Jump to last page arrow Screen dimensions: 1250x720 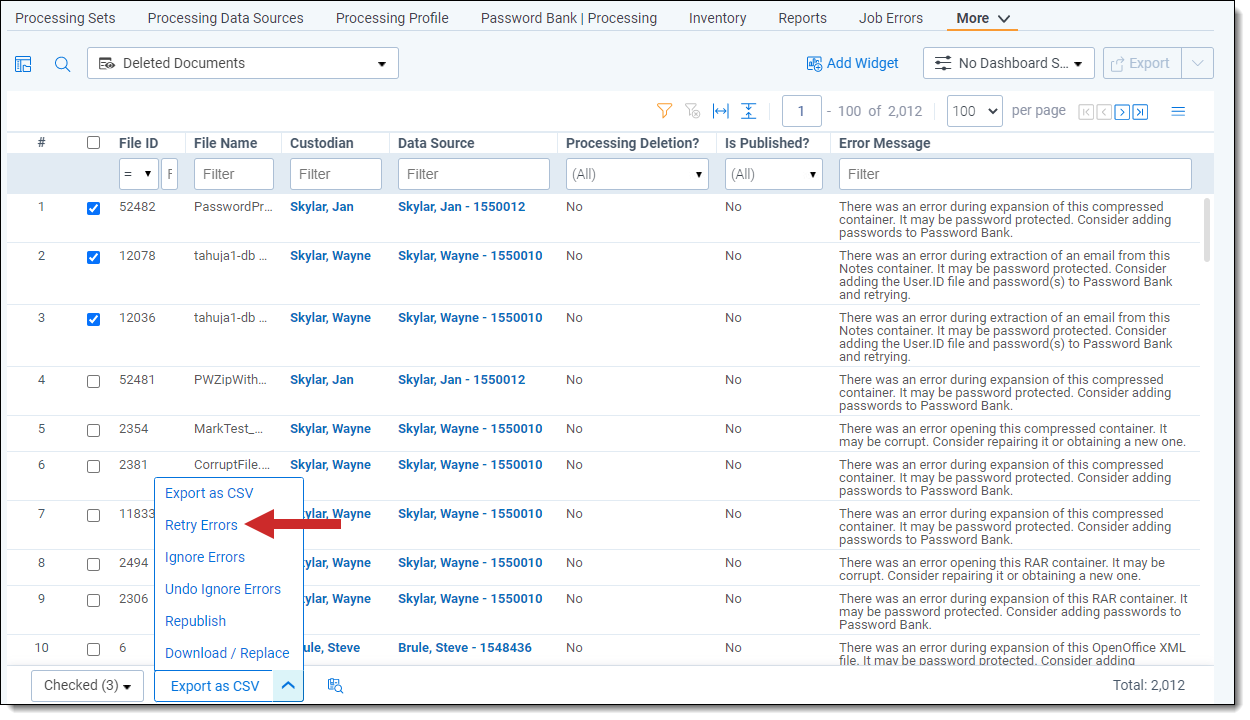point(1140,112)
